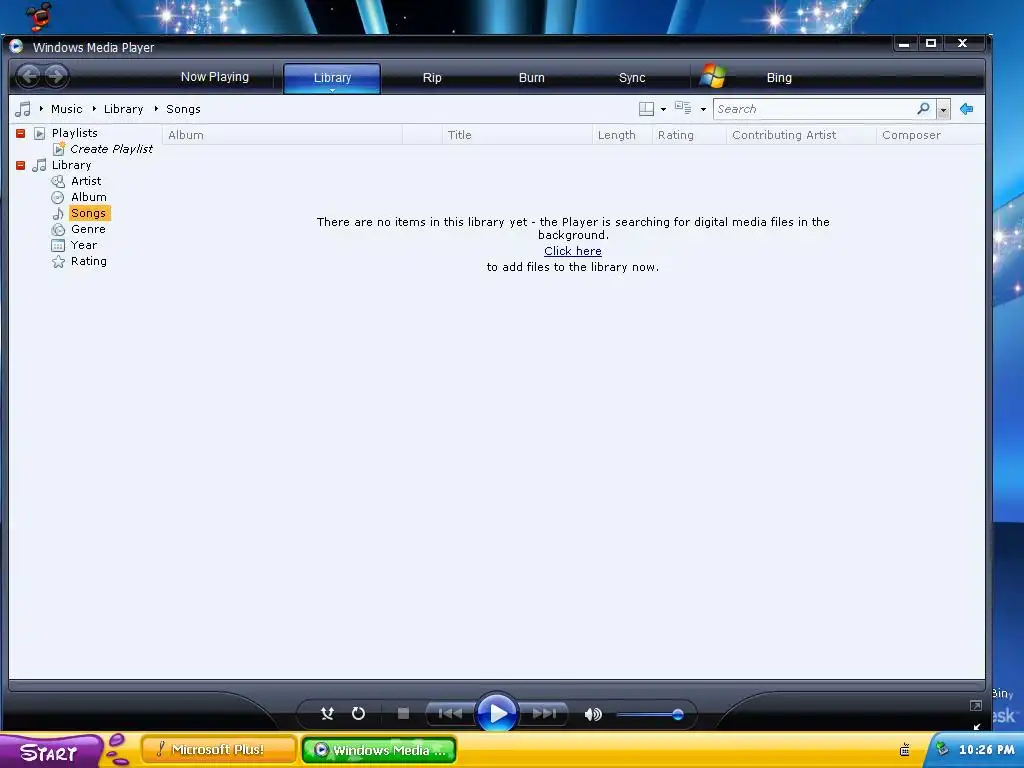Mute the speaker volume
Viewport: 1024px width, 768px height.
coord(593,714)
